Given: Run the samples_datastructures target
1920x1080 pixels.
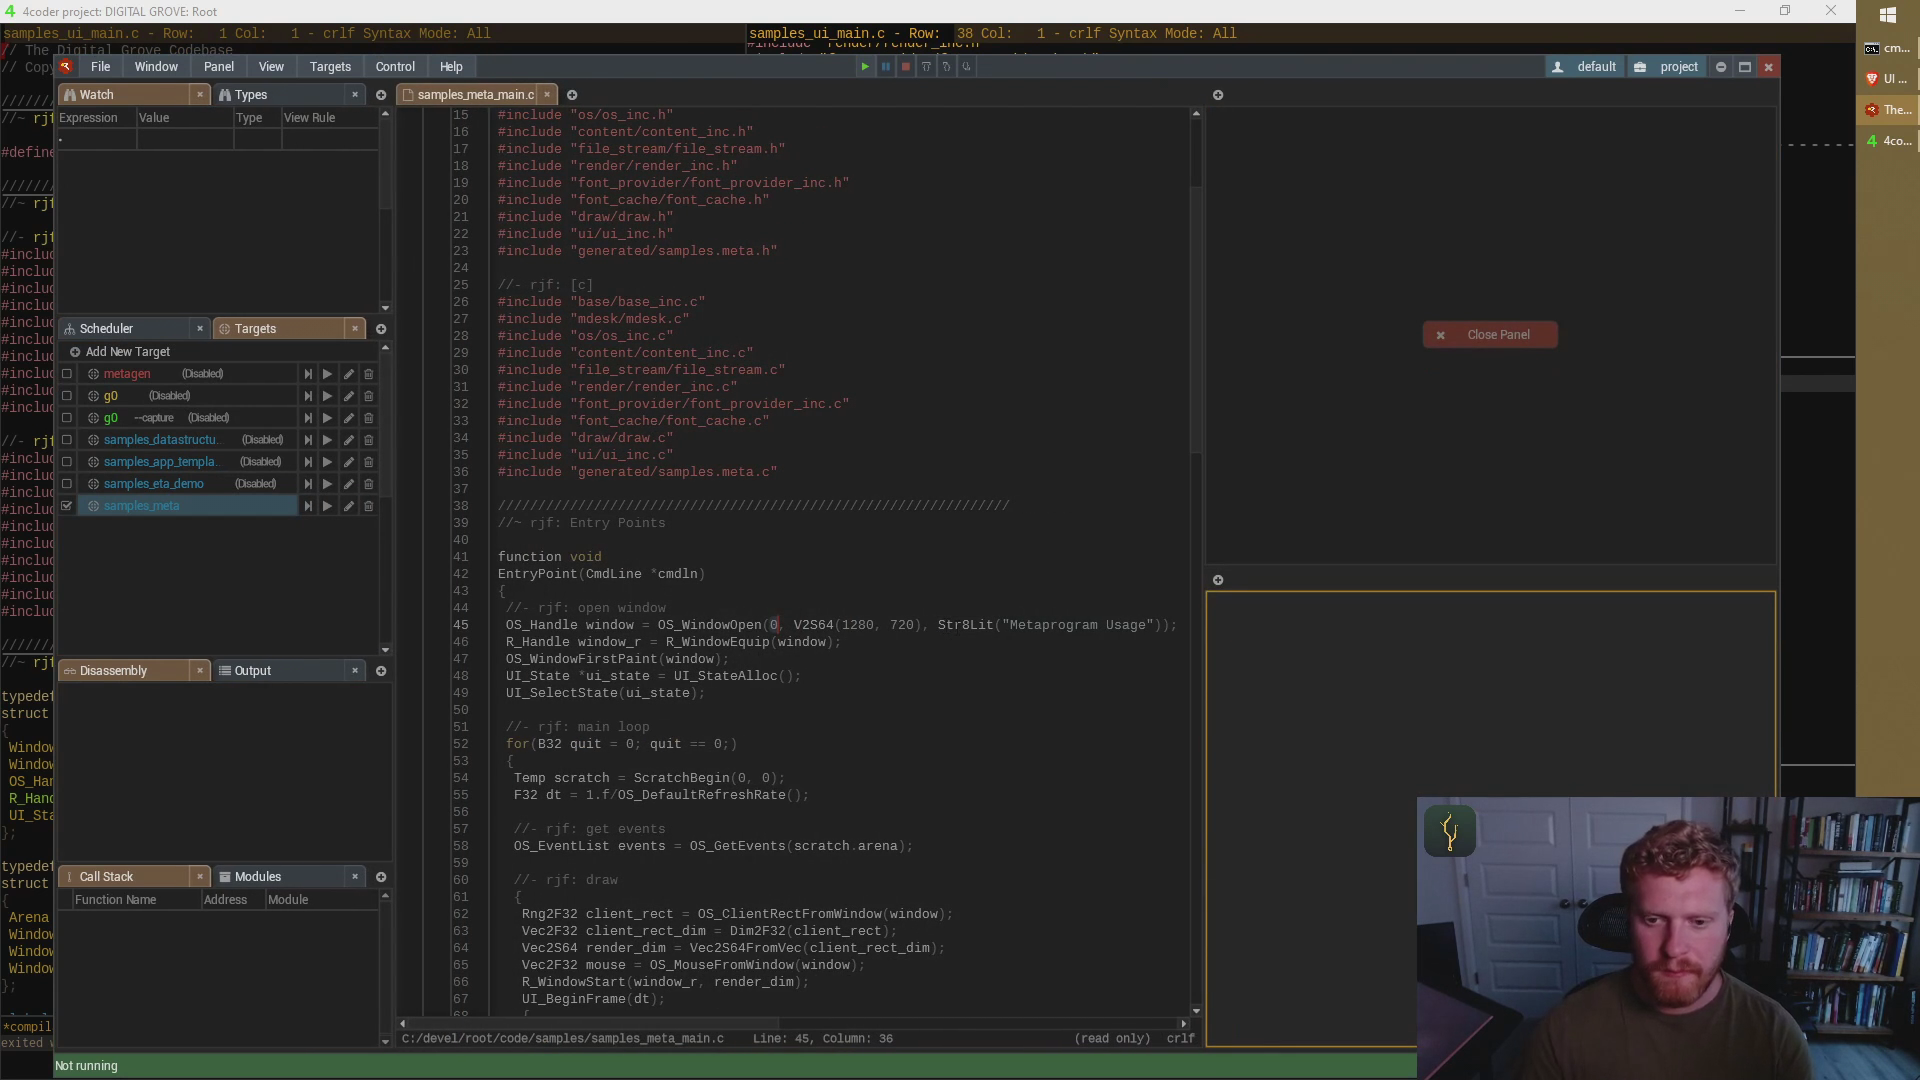Looking at the screenshot, I should [327, 440].
